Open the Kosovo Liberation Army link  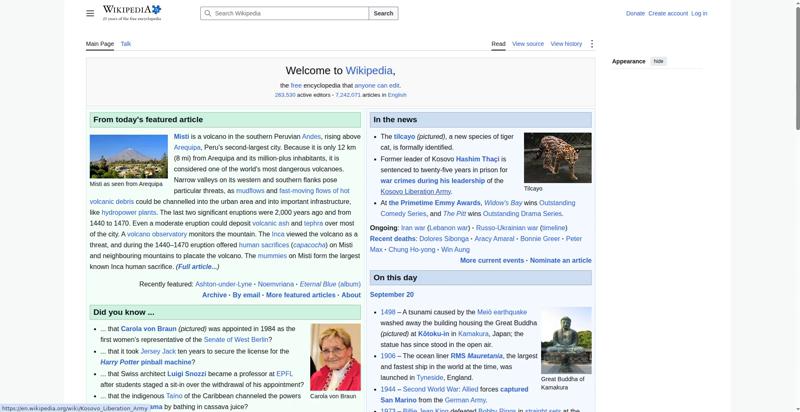[416, 192]
